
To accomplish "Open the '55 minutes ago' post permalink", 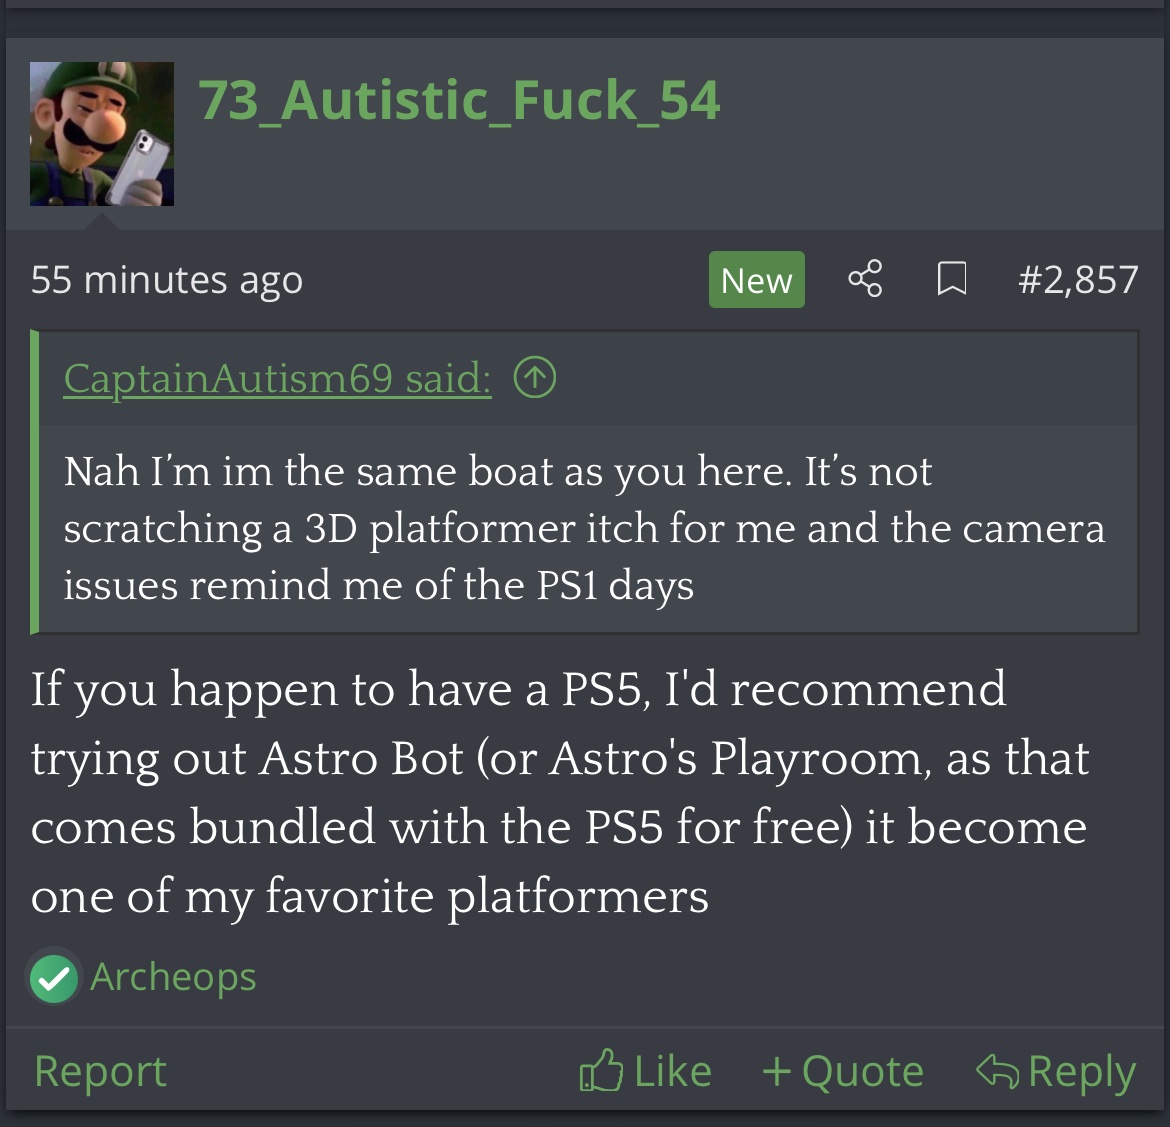I will pos(166,280).
